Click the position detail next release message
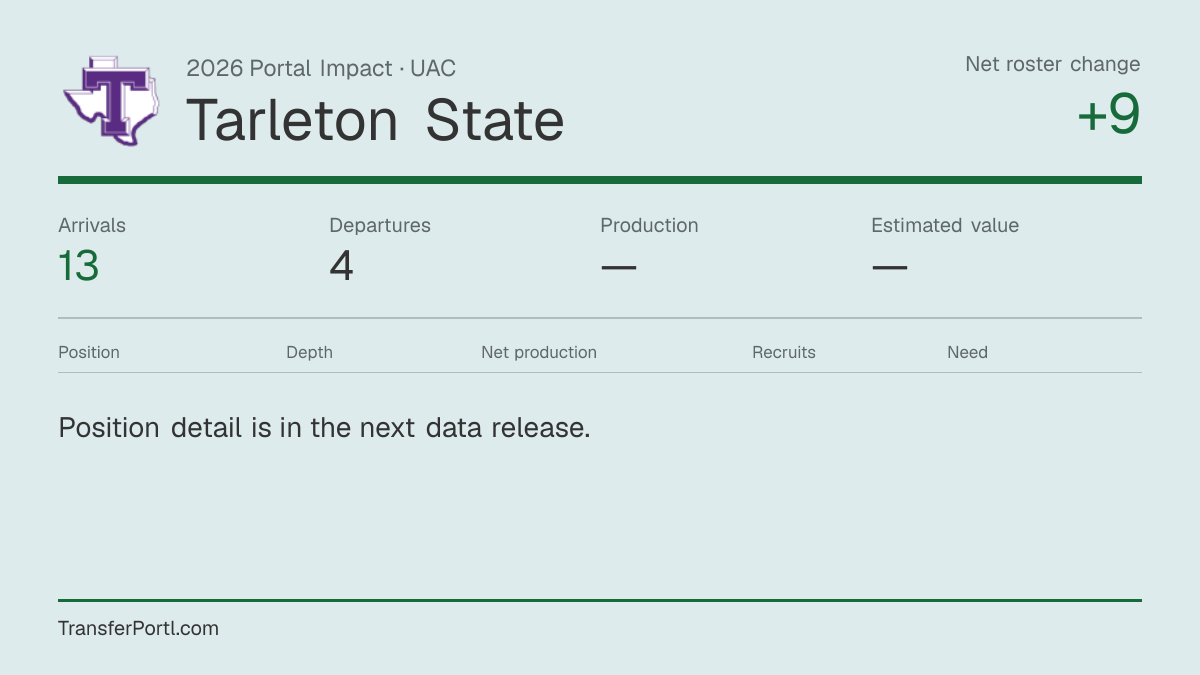This screenshot has width=1200, height=675. 325,427
